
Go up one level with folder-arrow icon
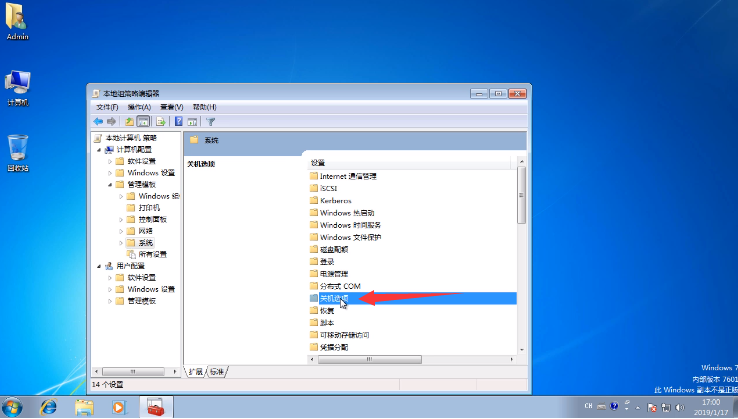(x=129, y=121)
